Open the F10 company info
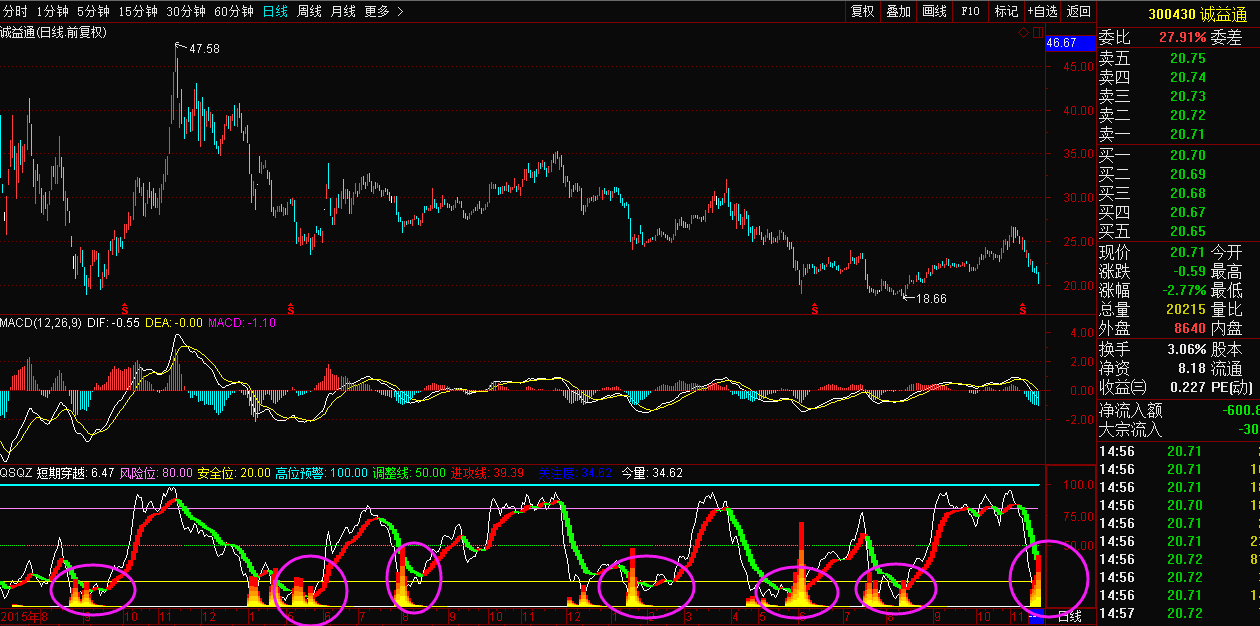 (x=970, y=11)
